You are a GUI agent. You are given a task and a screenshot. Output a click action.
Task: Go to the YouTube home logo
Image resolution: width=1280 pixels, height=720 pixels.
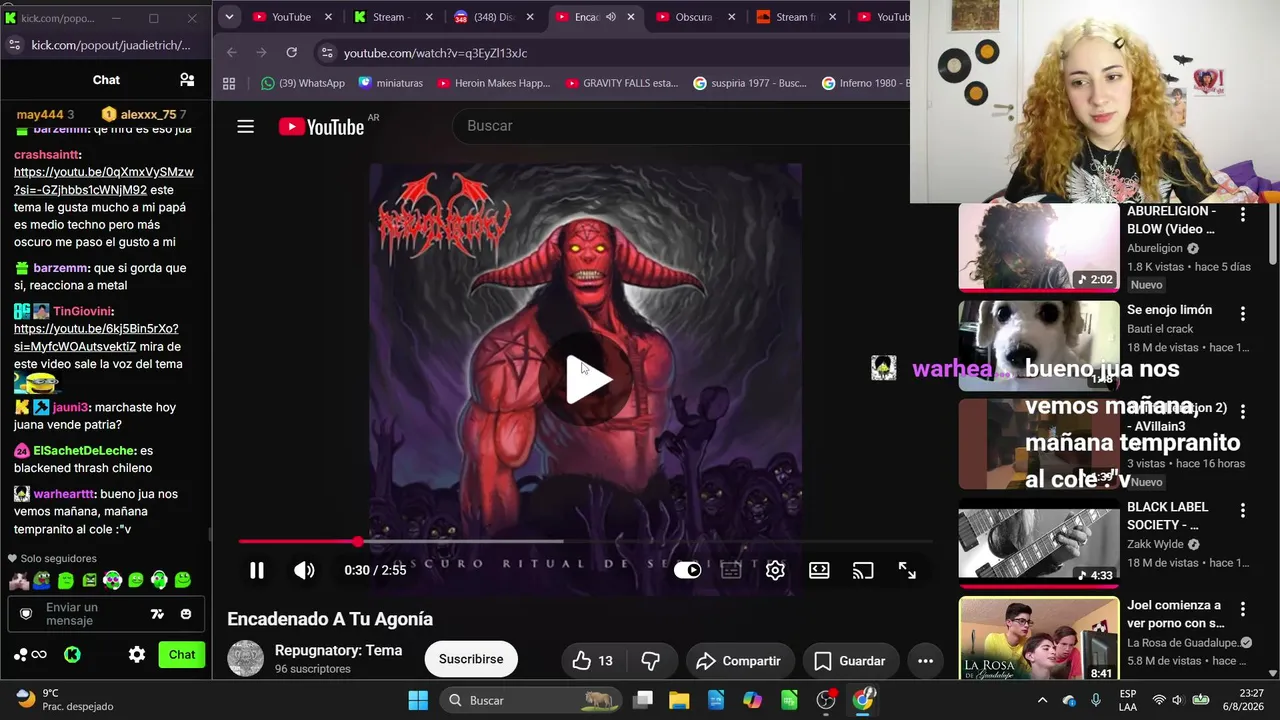(321, 126)
